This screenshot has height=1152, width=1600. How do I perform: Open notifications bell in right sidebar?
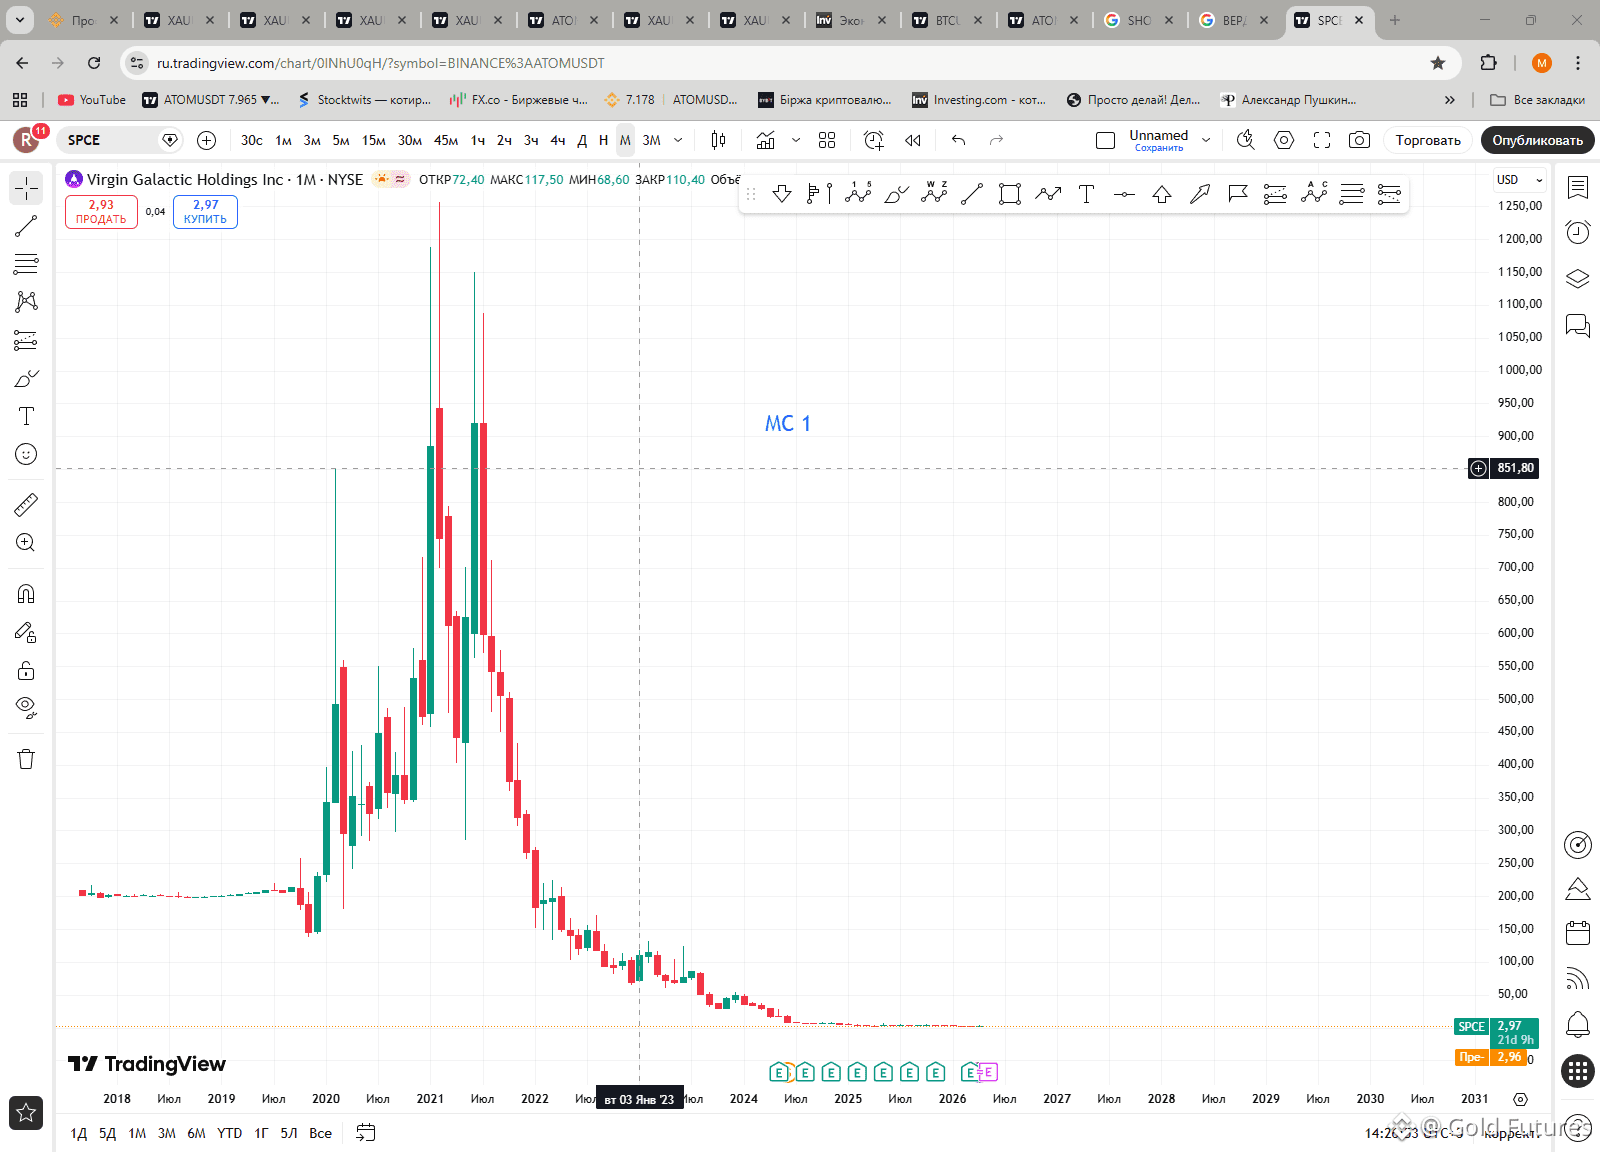1578,1025
